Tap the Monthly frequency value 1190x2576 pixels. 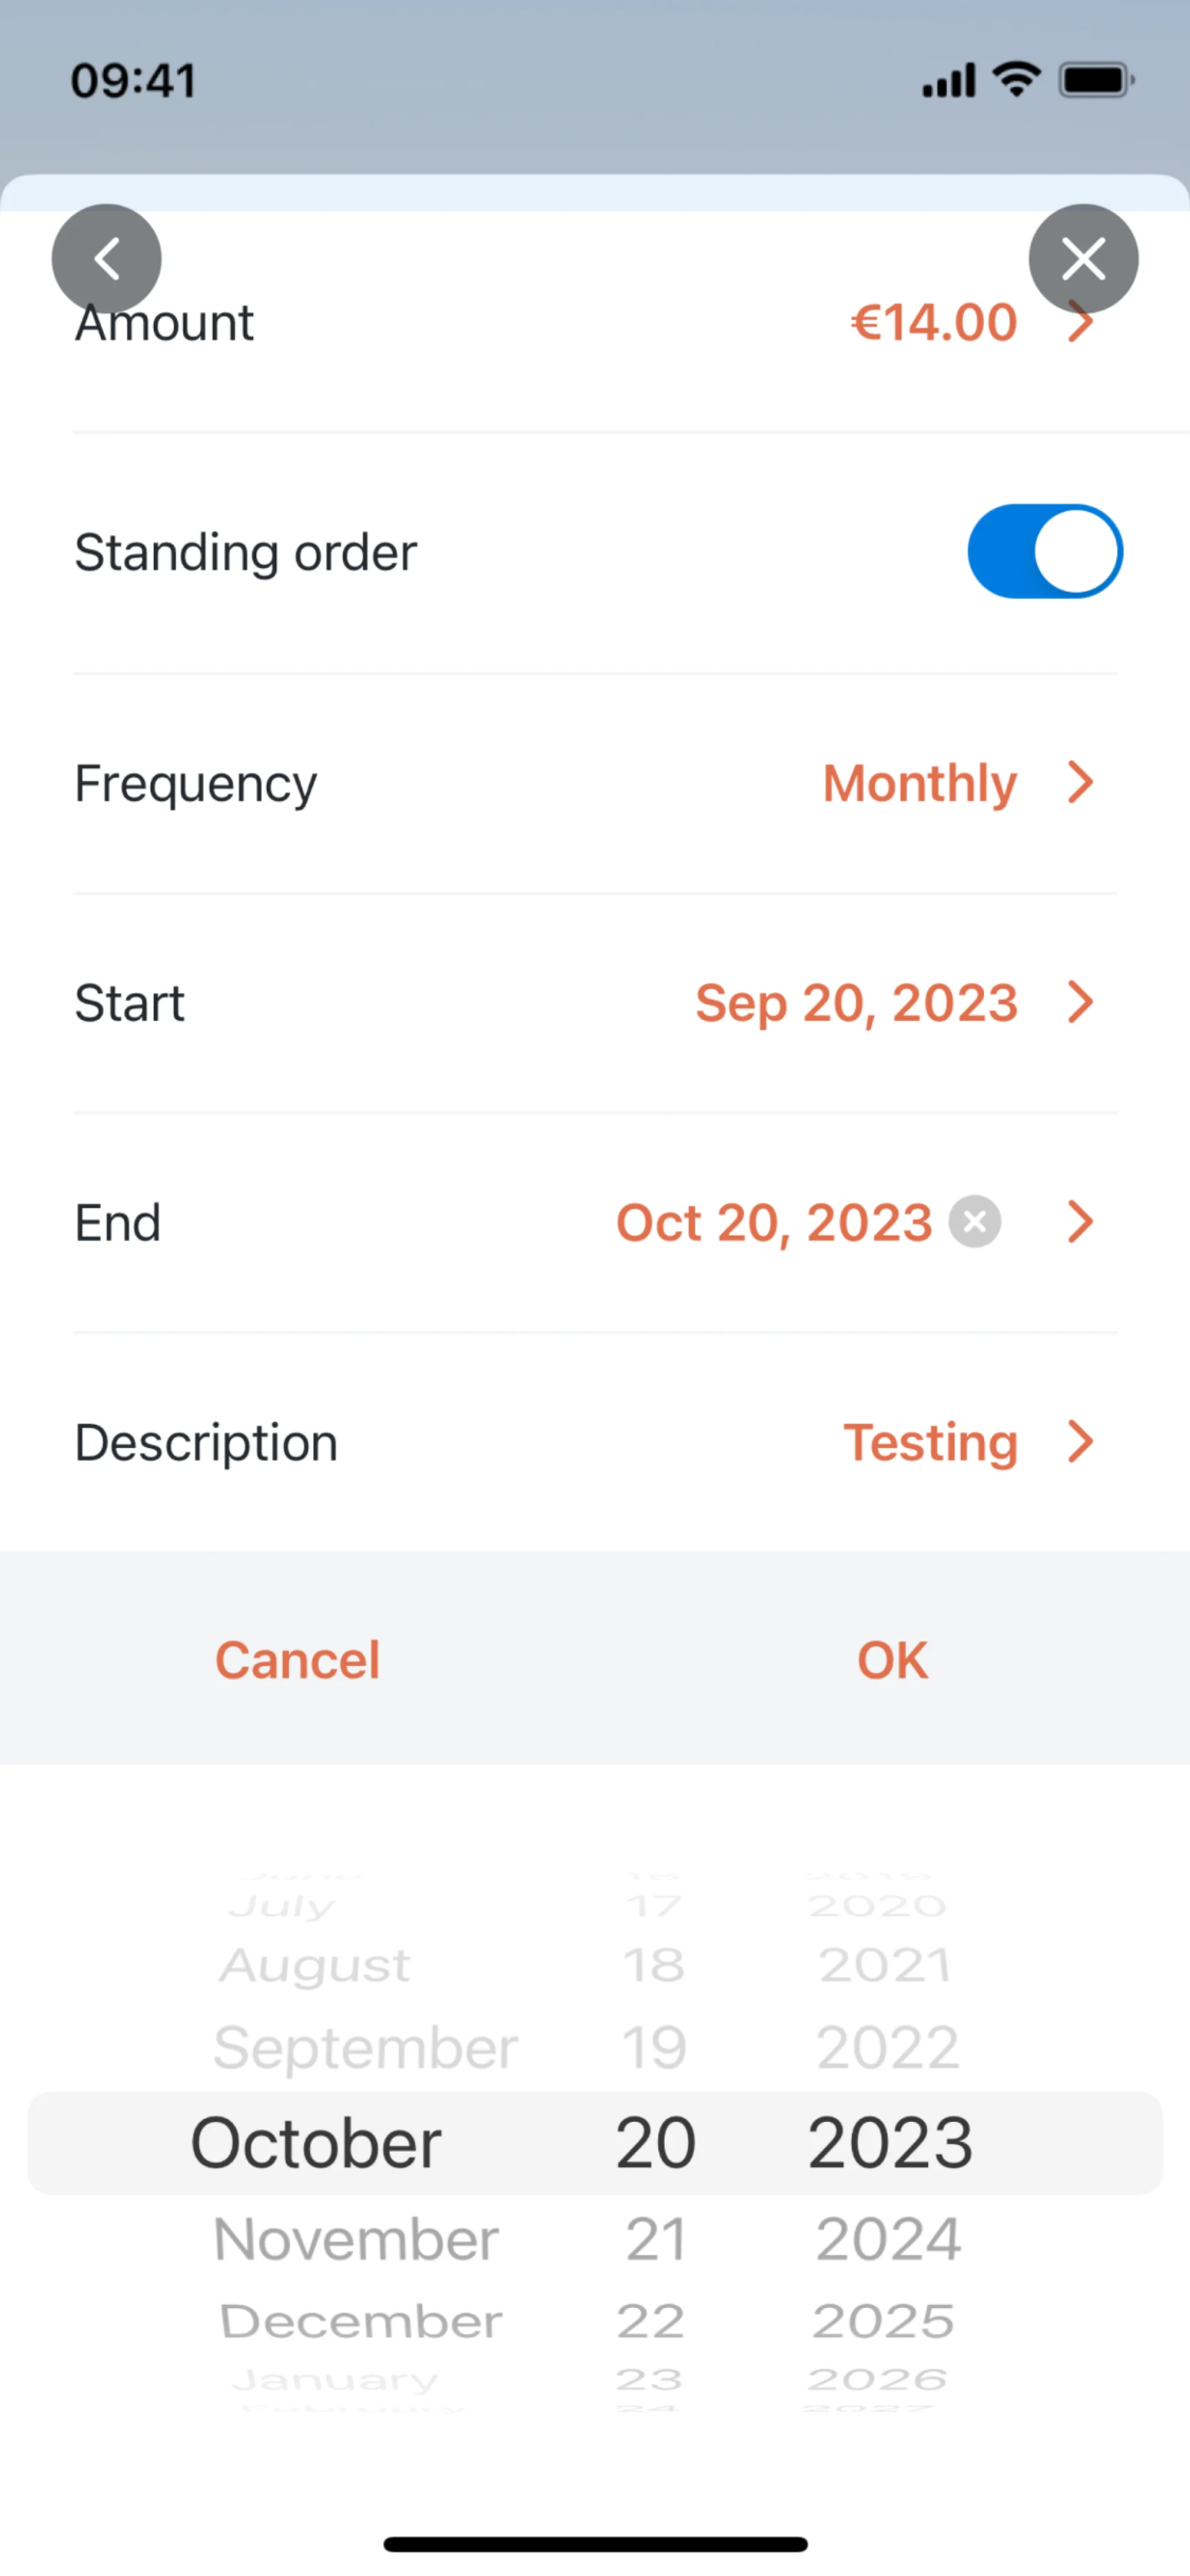click(x=919, y=782)
